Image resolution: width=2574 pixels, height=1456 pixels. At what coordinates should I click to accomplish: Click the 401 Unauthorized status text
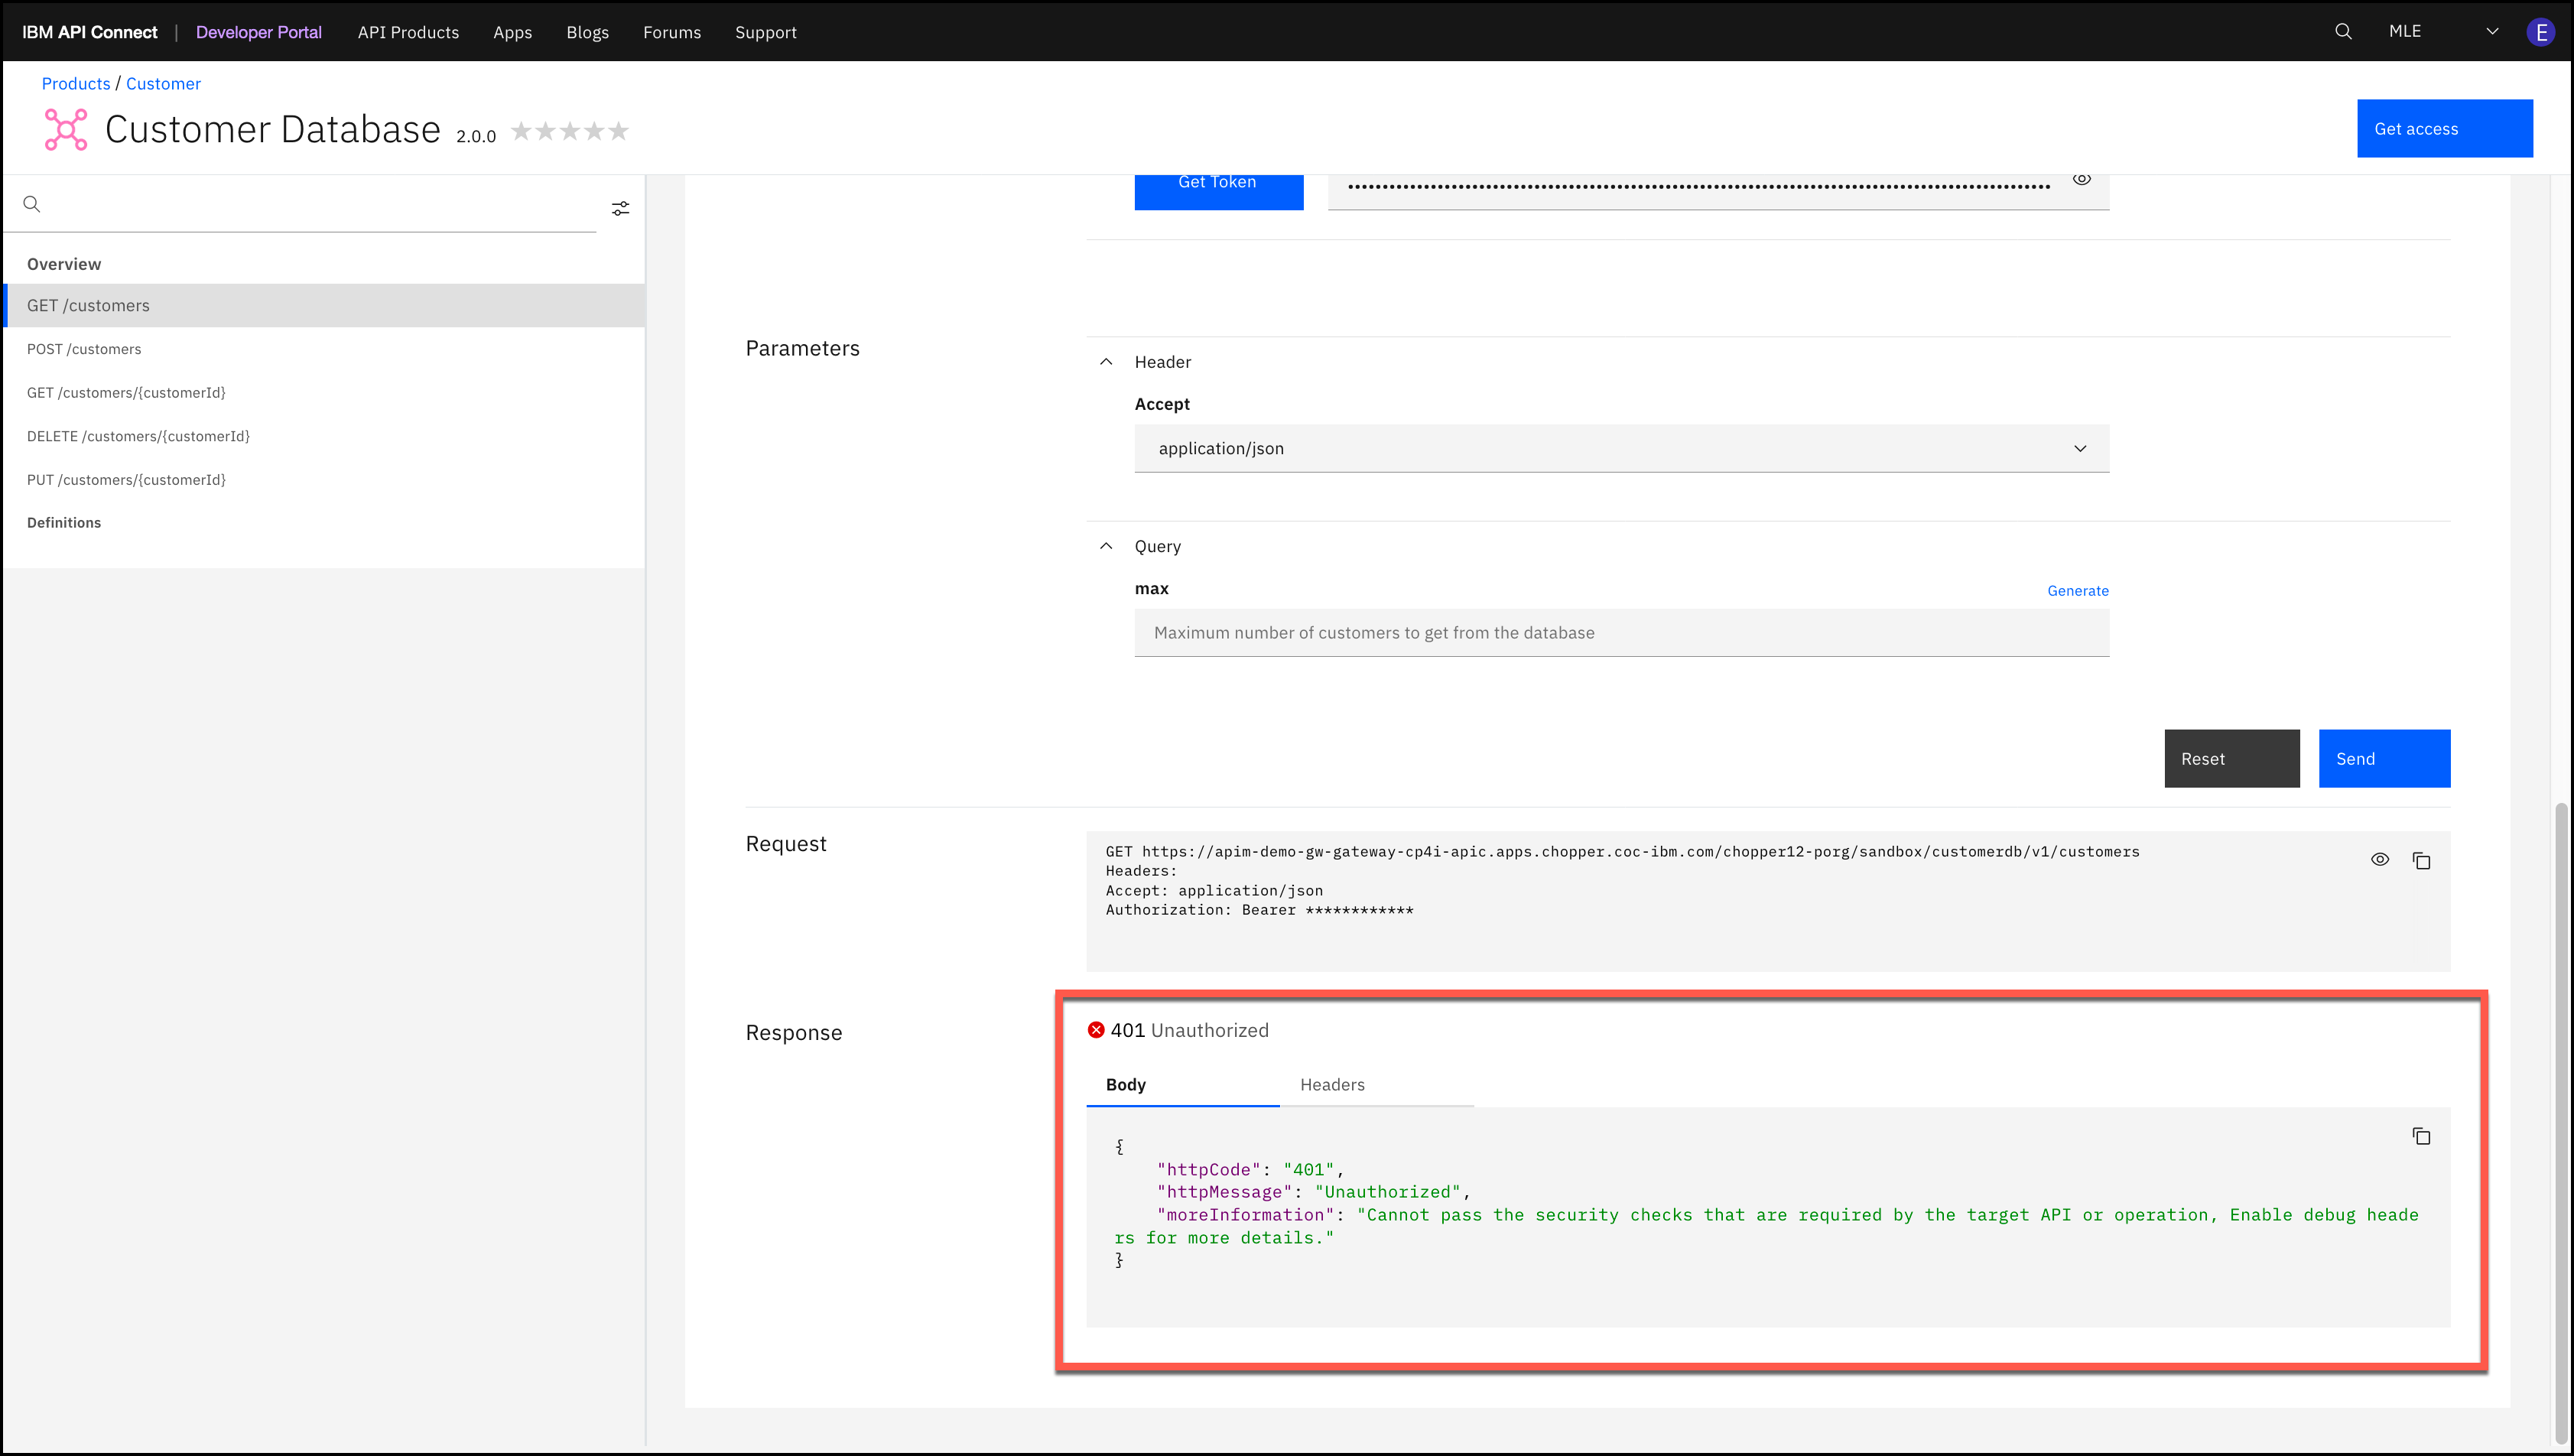click(1189, 1030)
